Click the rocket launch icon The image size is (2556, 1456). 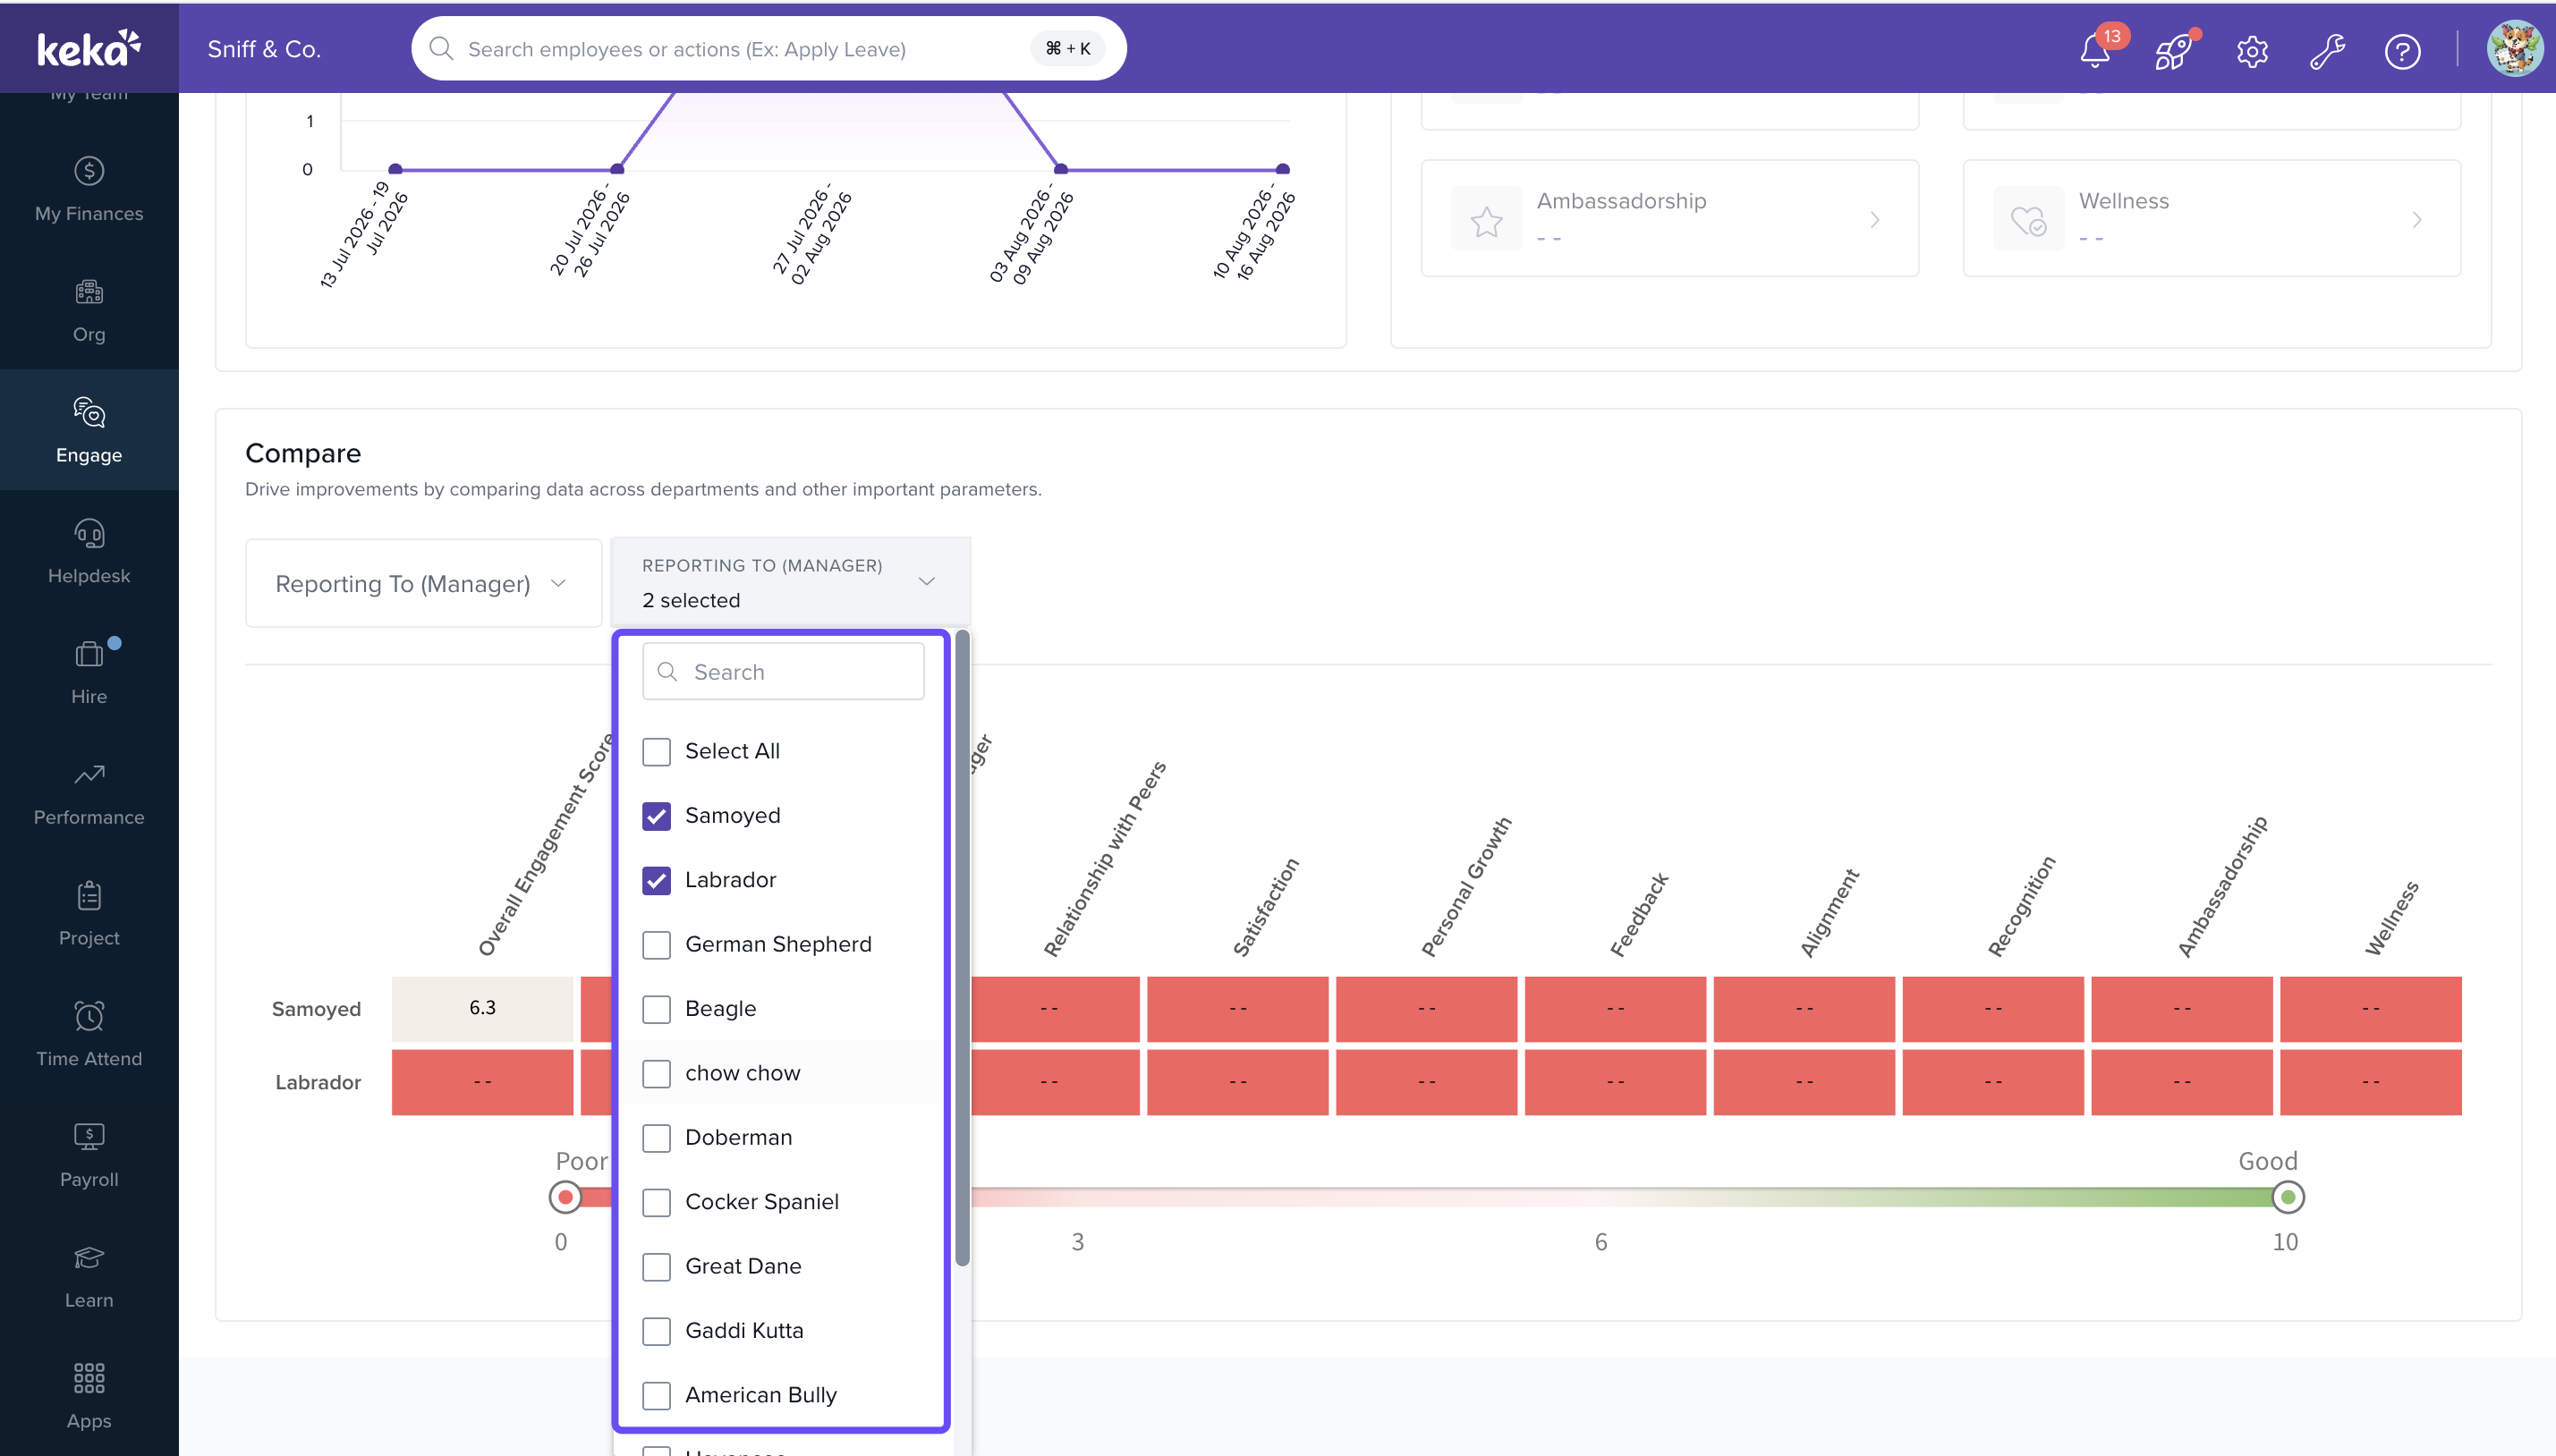pyautogui.click(x=2173, y=50)
